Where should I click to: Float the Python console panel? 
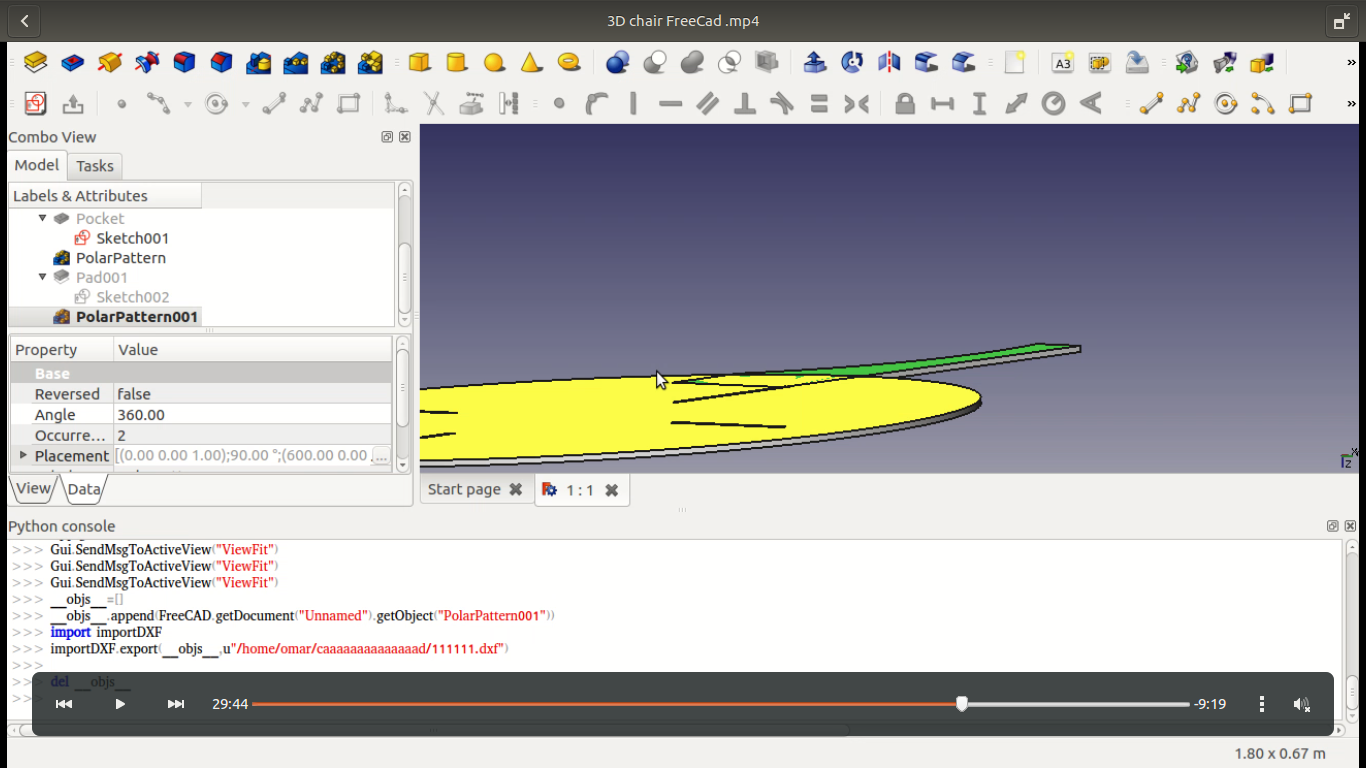point(1332,526)
